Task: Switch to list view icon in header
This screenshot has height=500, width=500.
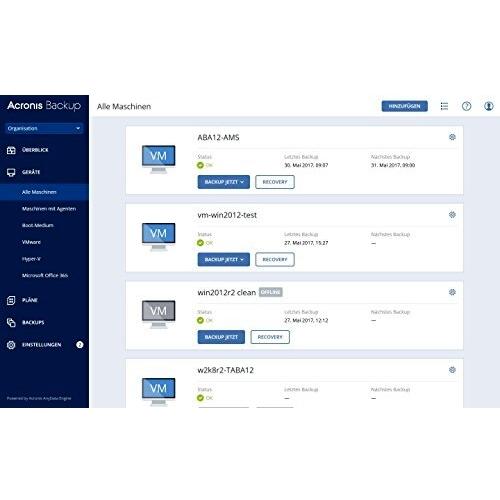Action: pos(444,106)
